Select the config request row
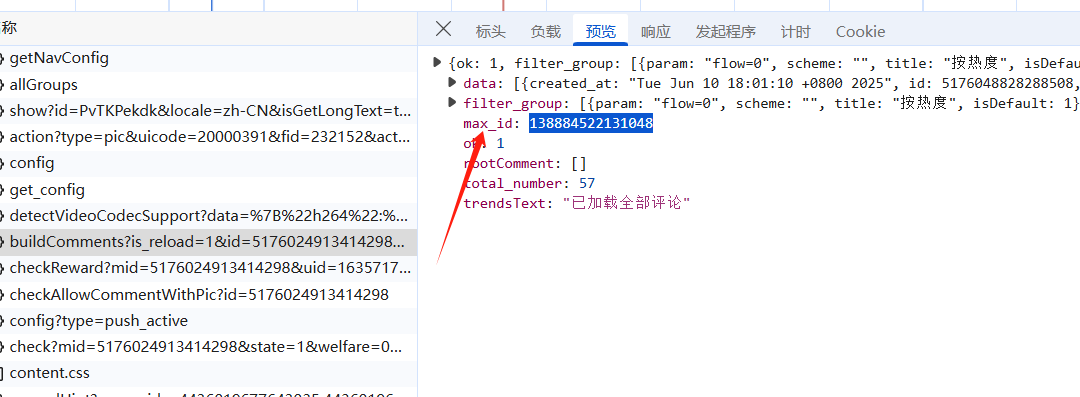Image resolution: width=1080 pixels, height=397 pixels. point(208,163)
